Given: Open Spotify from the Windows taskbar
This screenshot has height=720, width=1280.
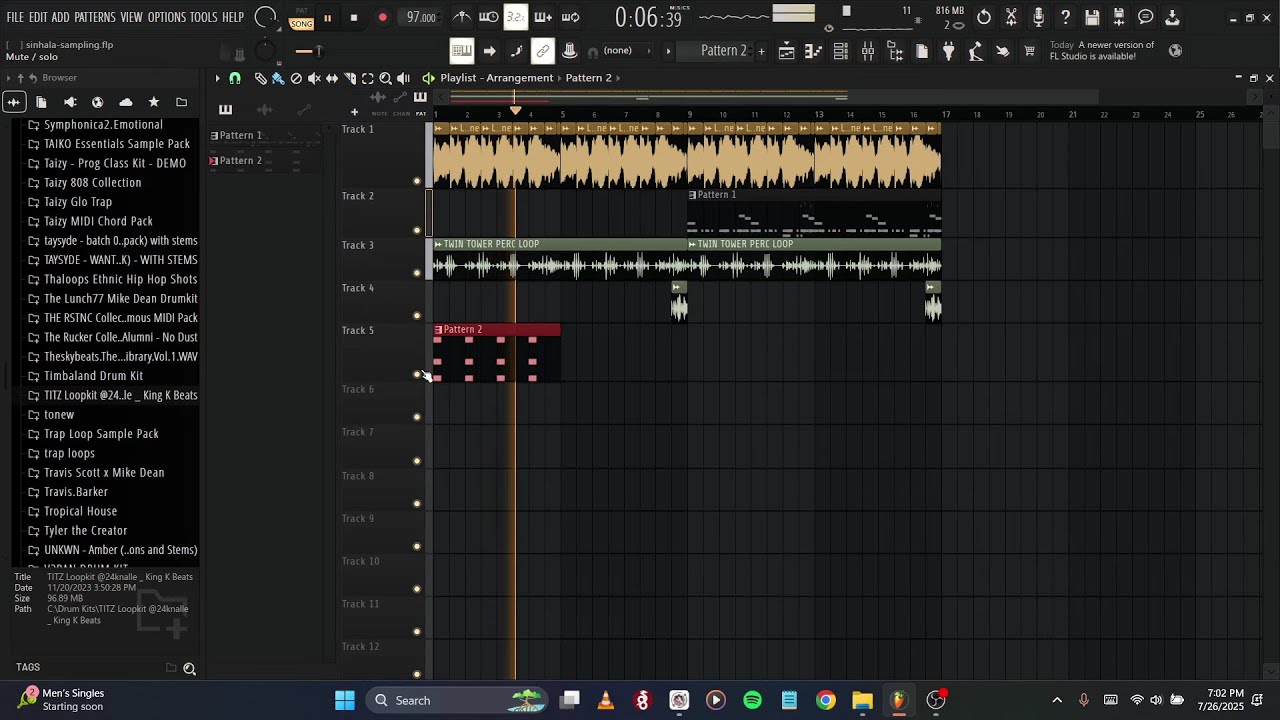Looking at the screenshot, I should [752, 700].
